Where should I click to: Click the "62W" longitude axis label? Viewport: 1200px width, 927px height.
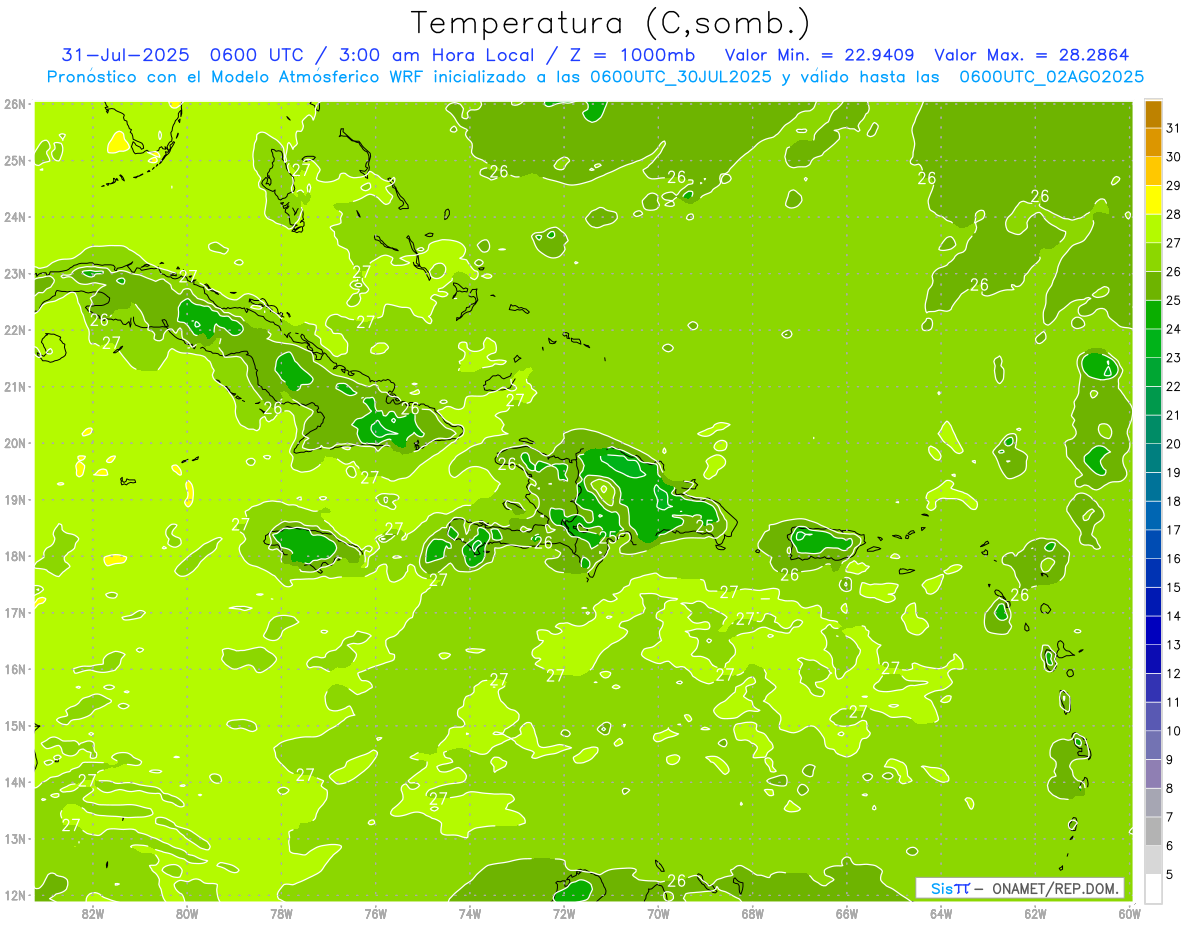pos(1036,913)
